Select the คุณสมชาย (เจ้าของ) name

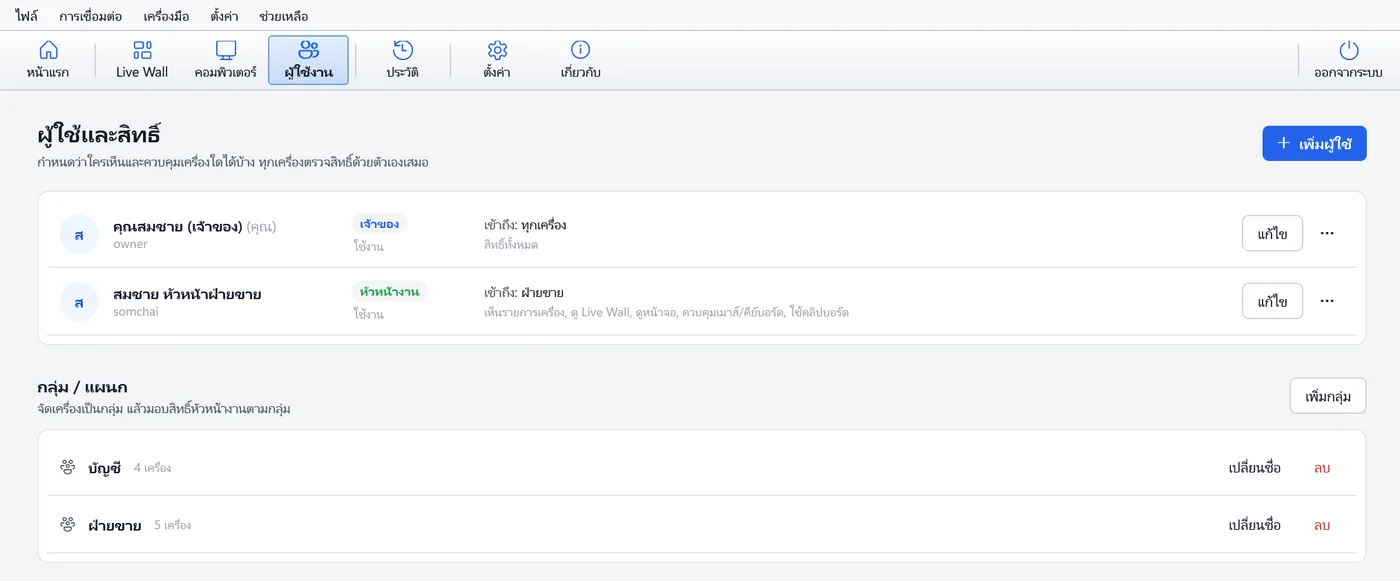click(x=178, y=226)
